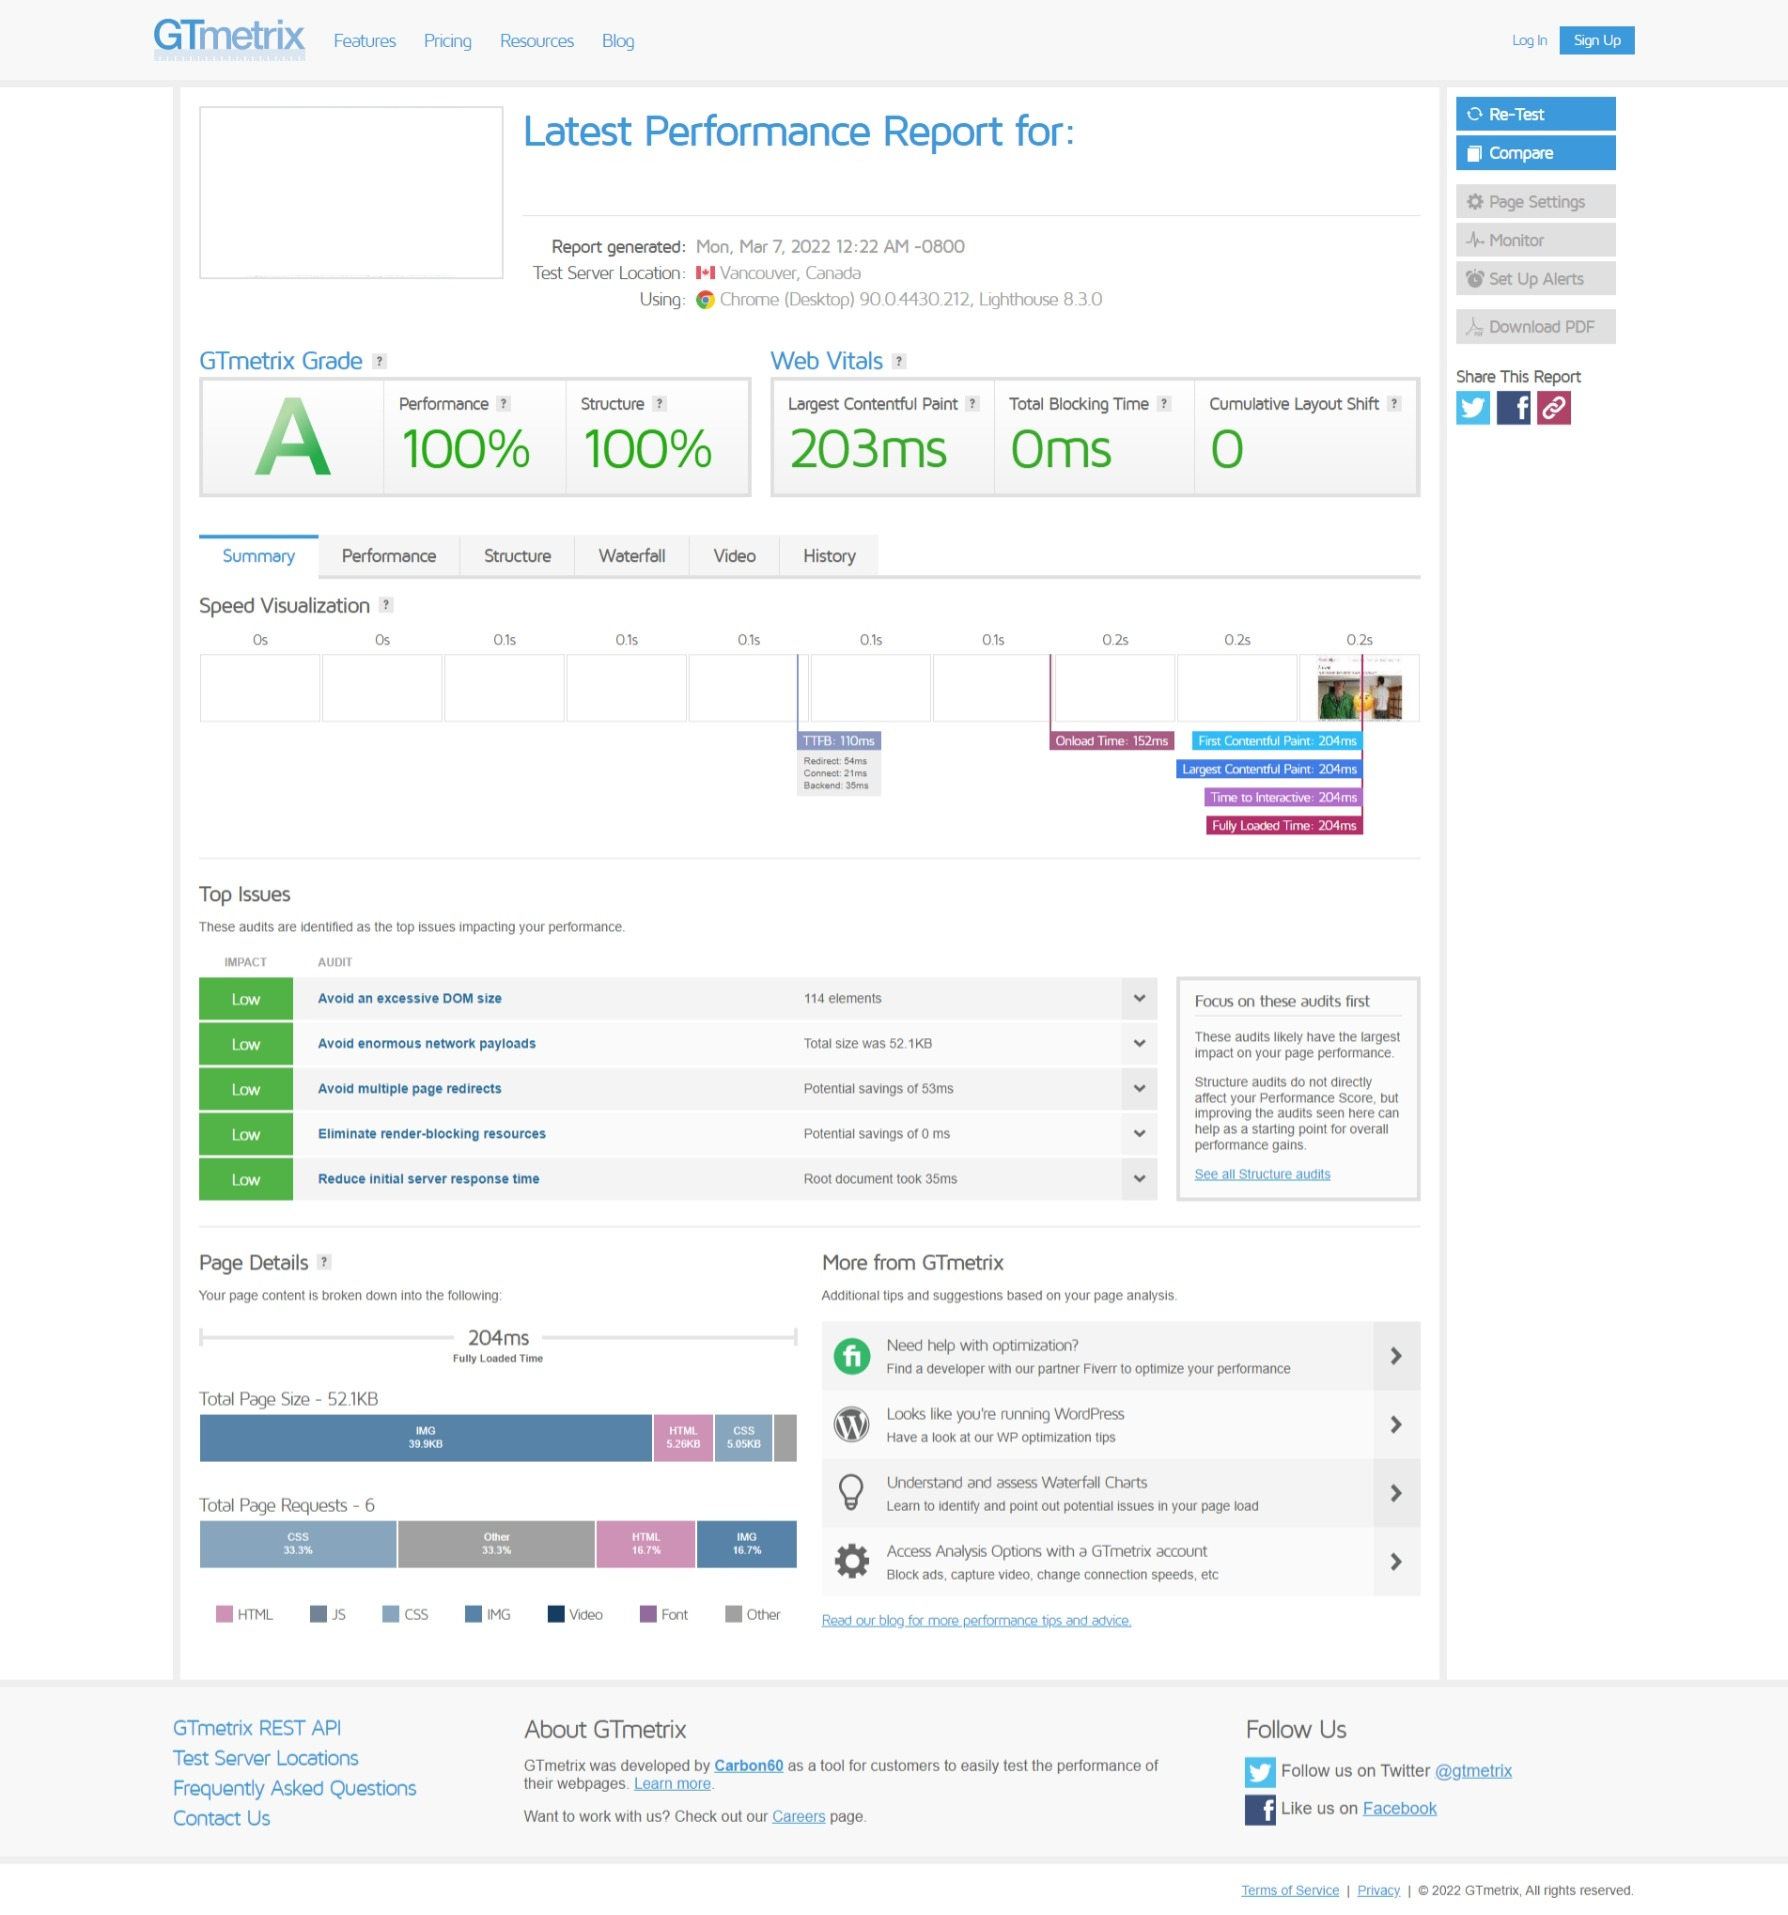Open the History tab
This screenshot has height=1915, width=1788.
point(829,556)
